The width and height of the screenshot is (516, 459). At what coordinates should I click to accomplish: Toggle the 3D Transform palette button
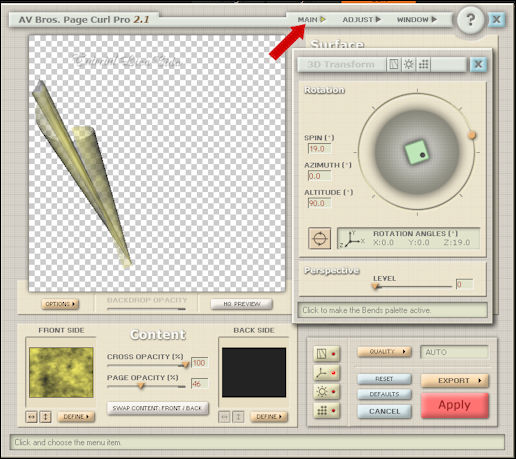click(x=326, y=373)
